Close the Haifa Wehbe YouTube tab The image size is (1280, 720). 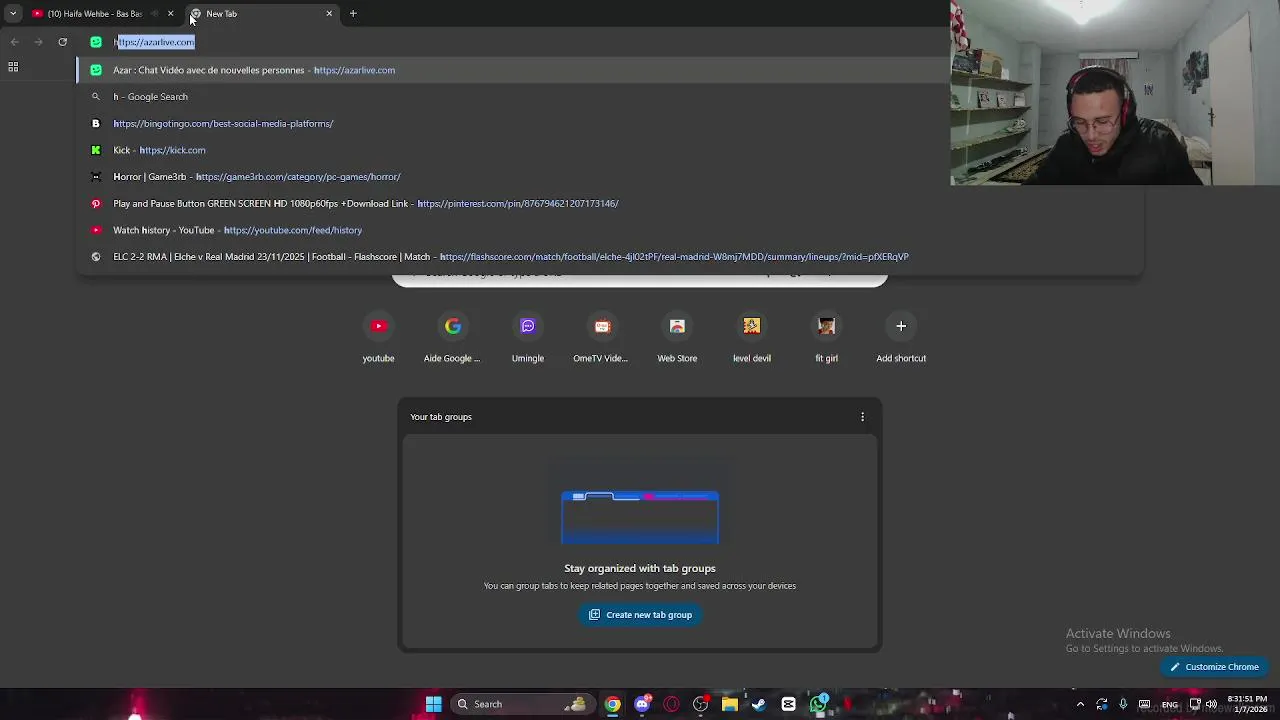[x=170, y=14]
